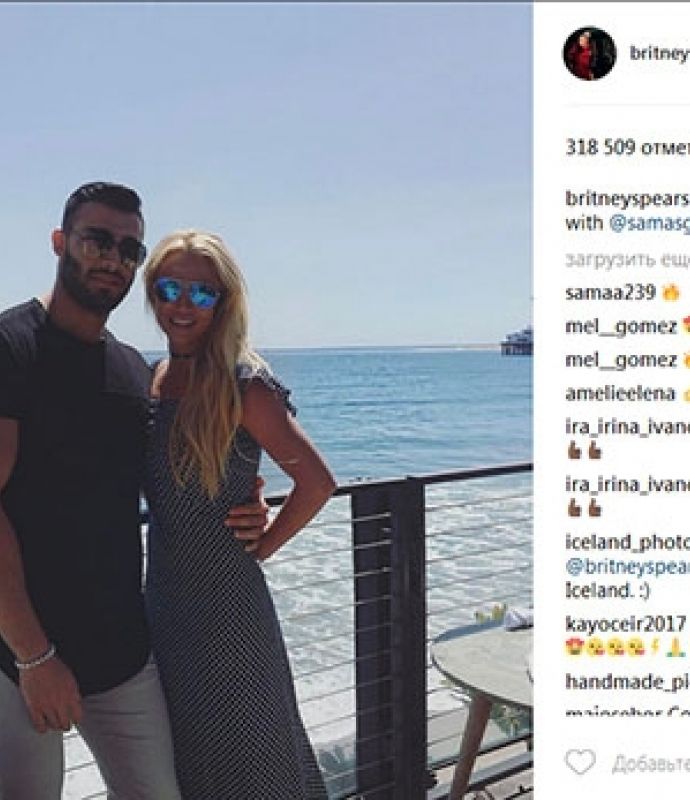Image resolution: width=690 pixels, height=800 pixels.
Task: Open samaa239 commenter profile
Action: coord(610,292)
